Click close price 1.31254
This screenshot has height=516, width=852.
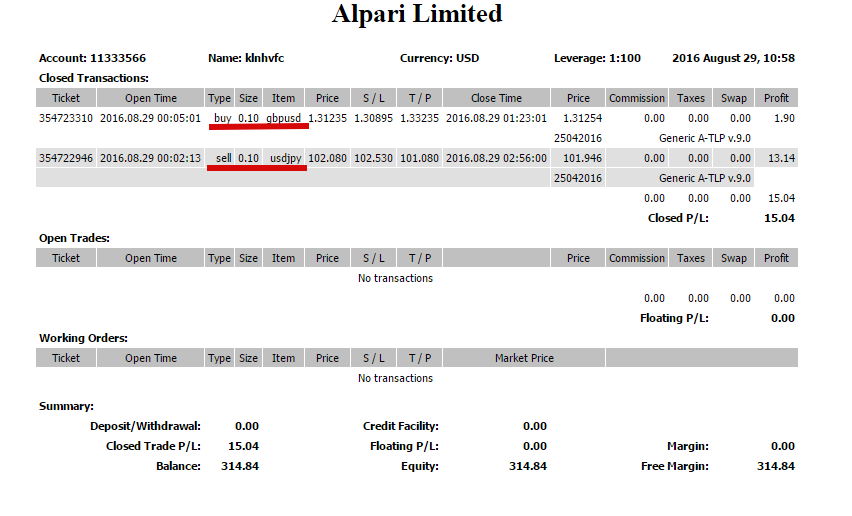click(x=582, y=118)
